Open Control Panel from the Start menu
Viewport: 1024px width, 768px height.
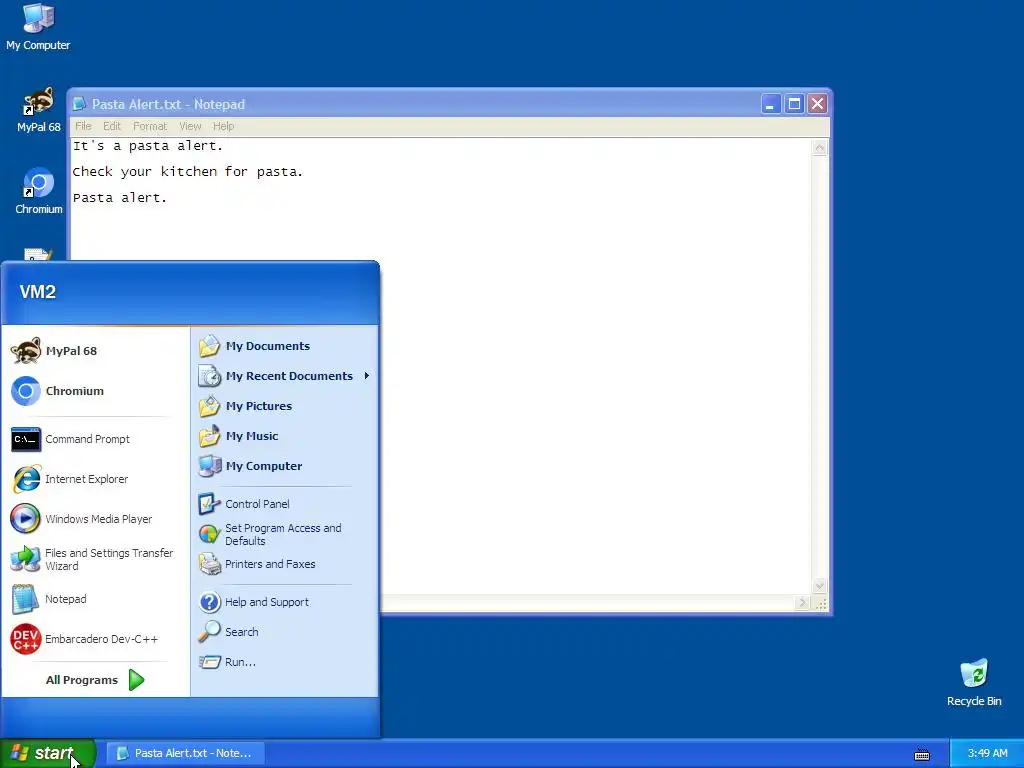(284, 504)
